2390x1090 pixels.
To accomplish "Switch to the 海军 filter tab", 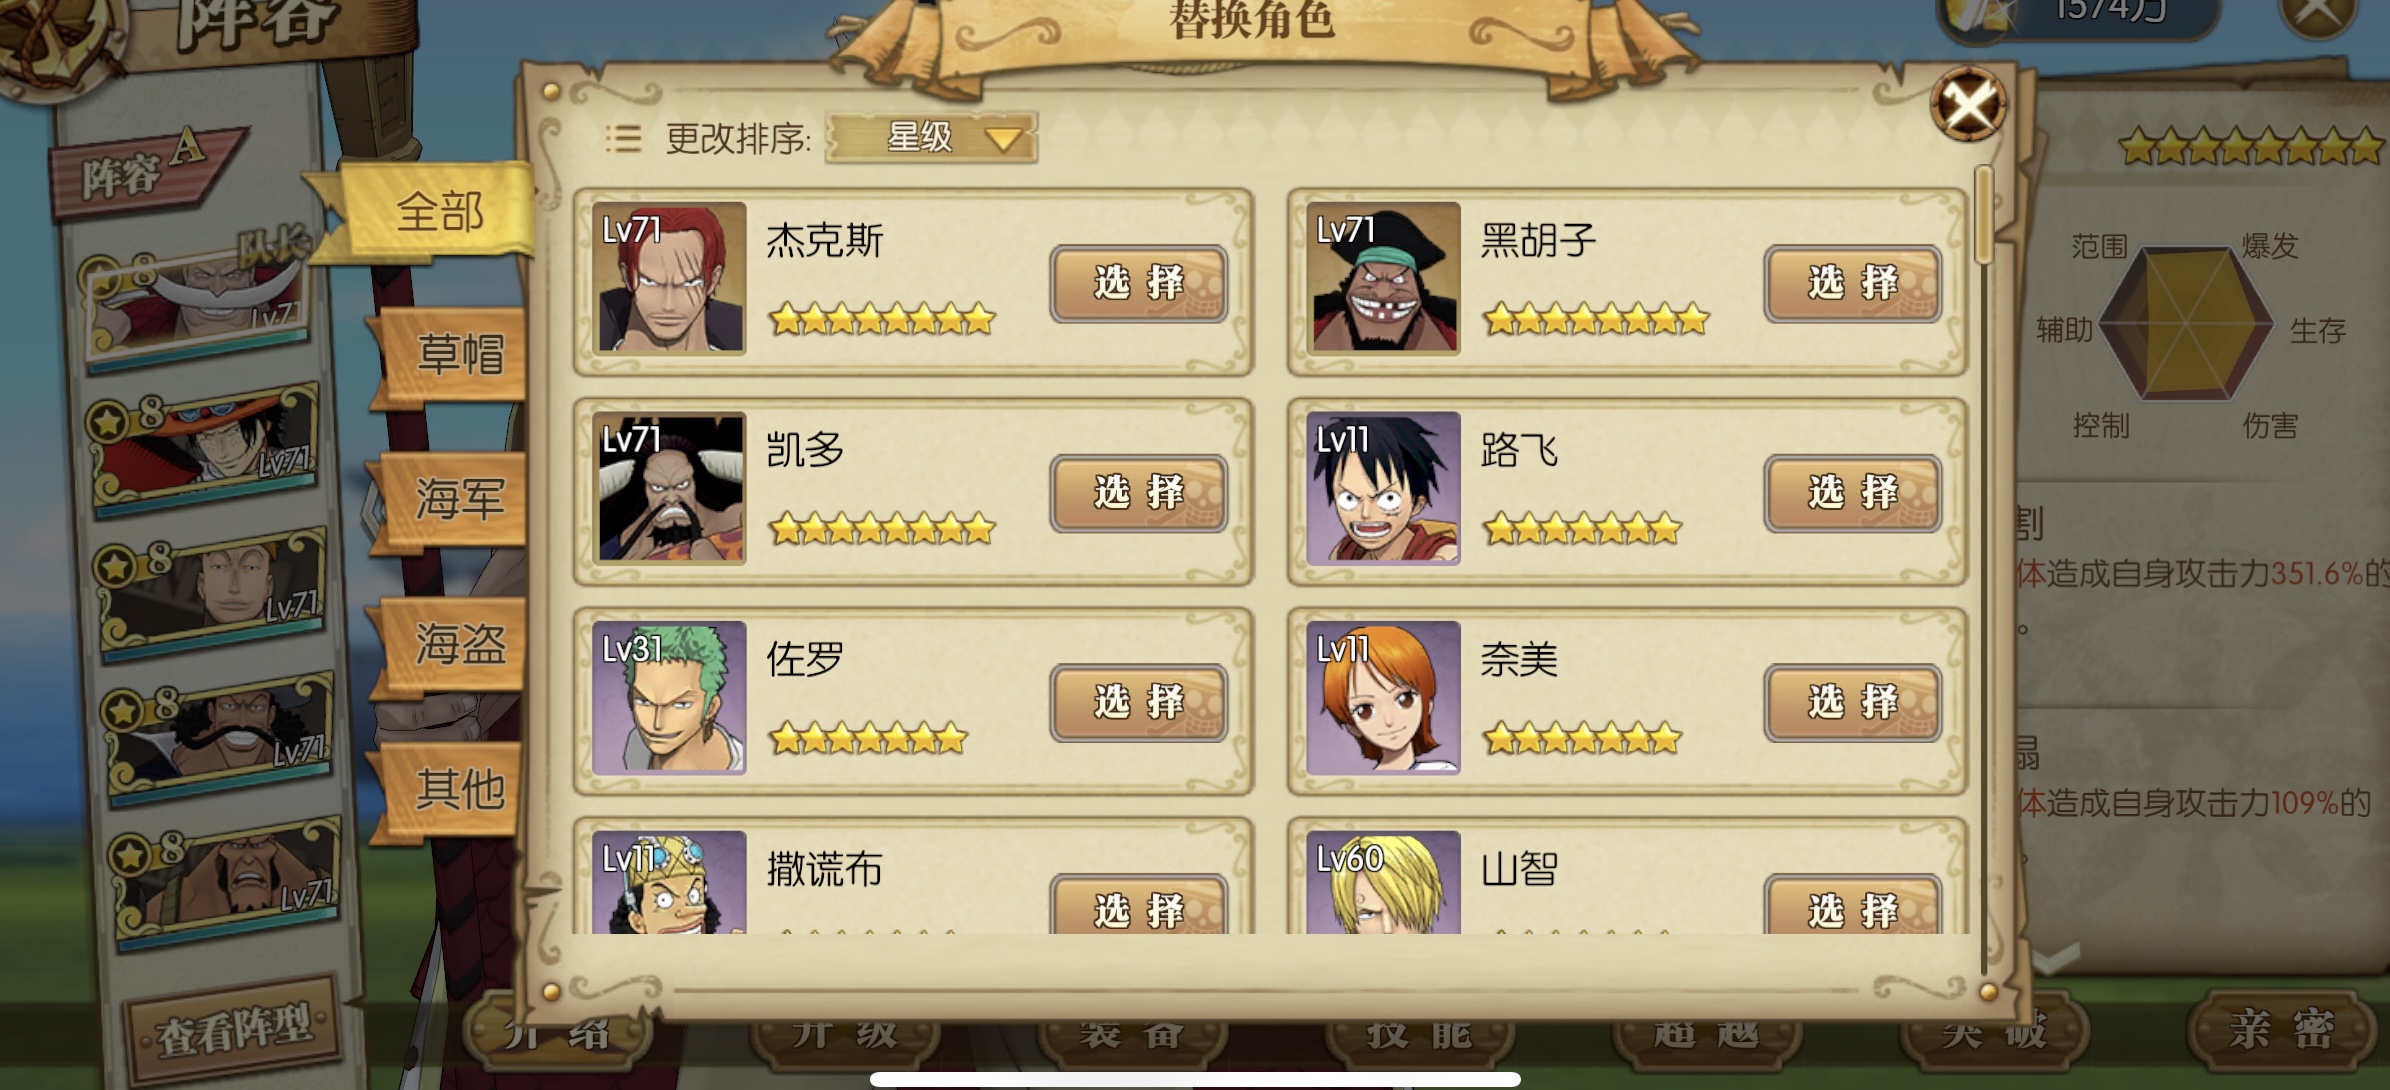I will click(456, 500).
